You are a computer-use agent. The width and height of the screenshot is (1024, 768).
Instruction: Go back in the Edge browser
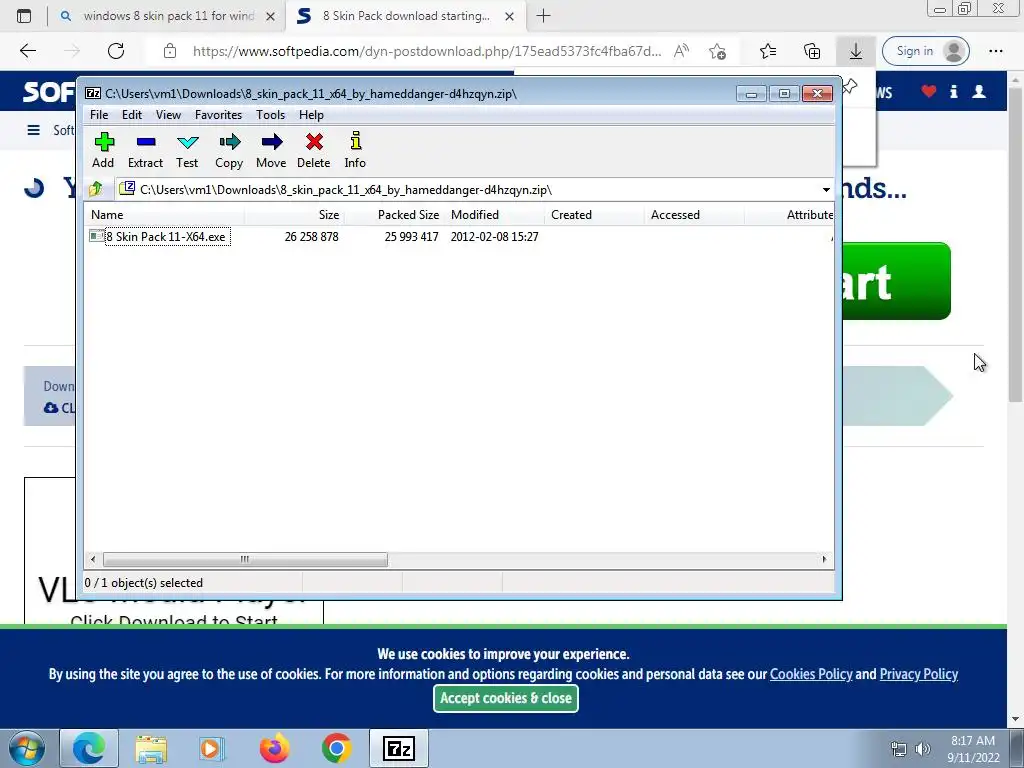click(x=27, y=51)
